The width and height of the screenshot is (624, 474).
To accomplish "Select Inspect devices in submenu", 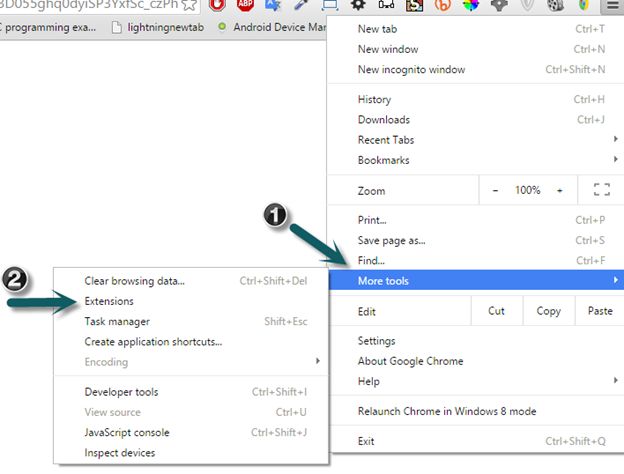I will tap(191, 453).
